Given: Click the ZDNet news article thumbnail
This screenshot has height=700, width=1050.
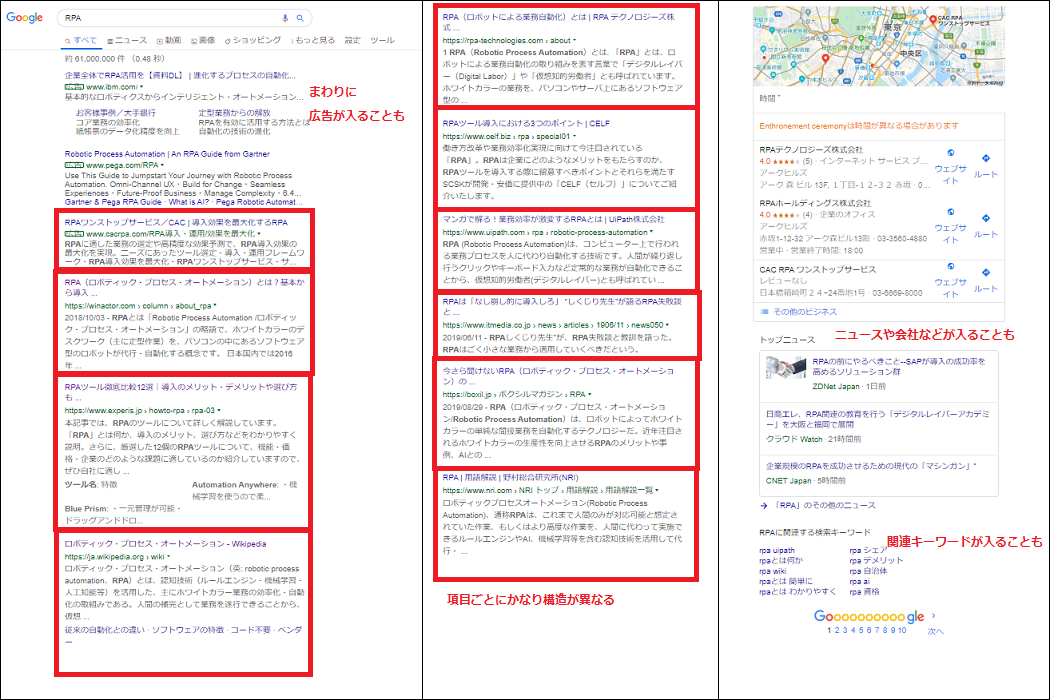Looking at the screenshot, I should click(x=786, y=367).
